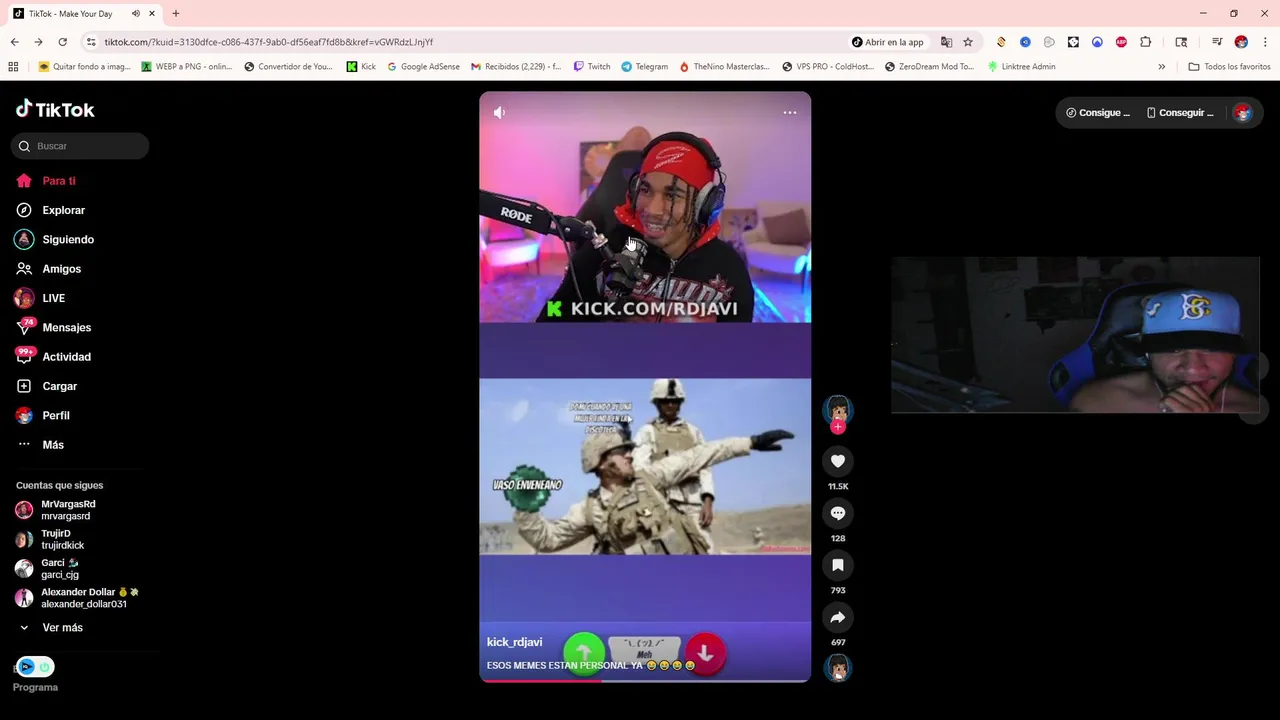Open the Actividad notifications
The image size is (1280, 720).
(x=53, y=357)
